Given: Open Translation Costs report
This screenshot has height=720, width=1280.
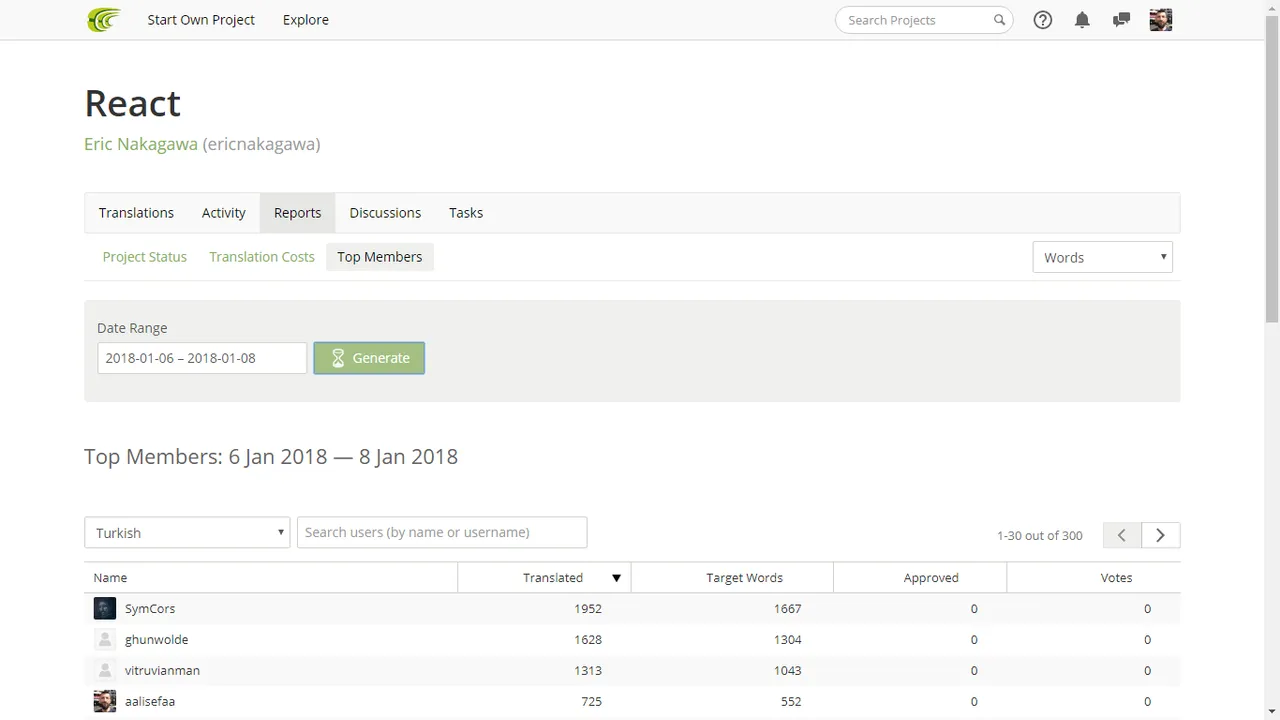Looking at the screenshot, I should [x=262, y=257].
